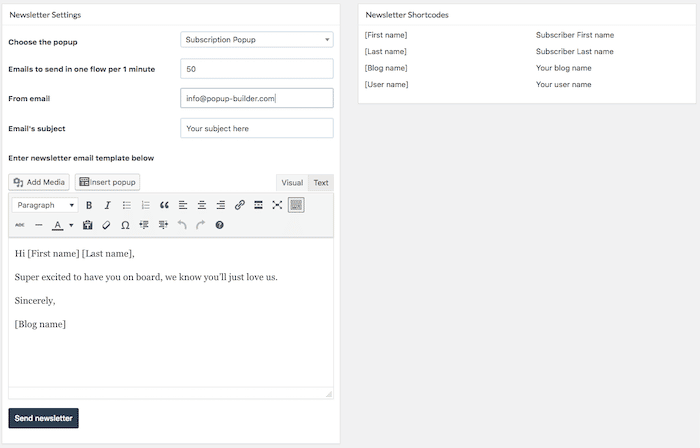
Task: Click the Subscriber First name description
Action: click(x=575, y=35)
